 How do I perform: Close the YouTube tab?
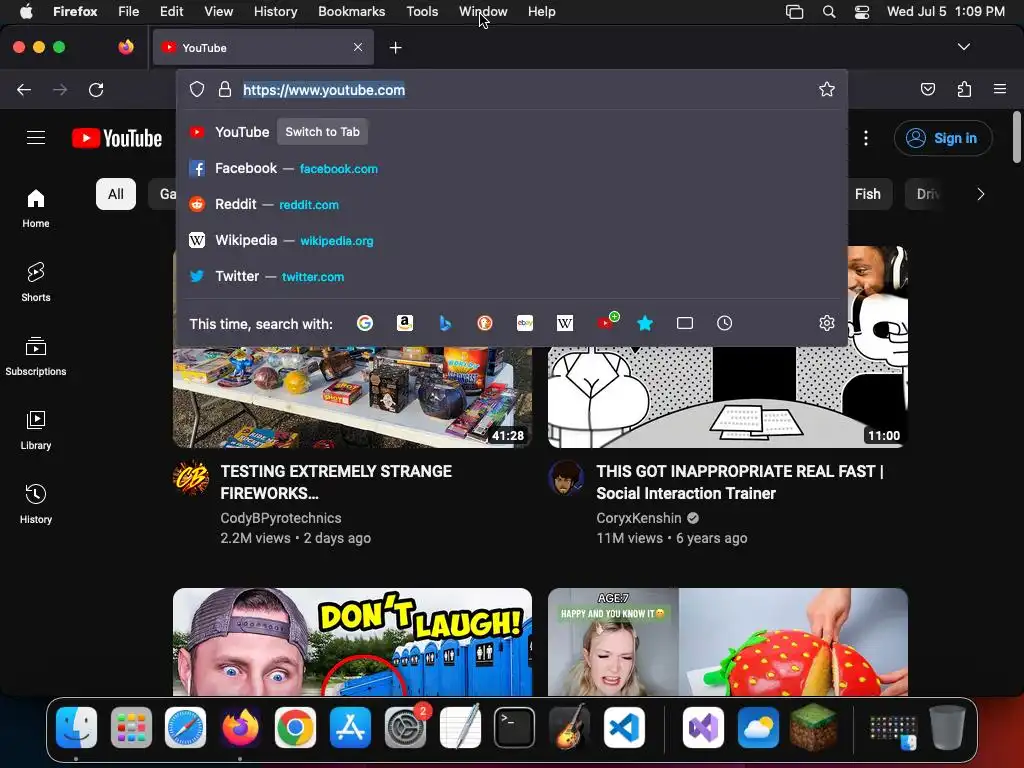pyautogui.click(x=358, y=47)
